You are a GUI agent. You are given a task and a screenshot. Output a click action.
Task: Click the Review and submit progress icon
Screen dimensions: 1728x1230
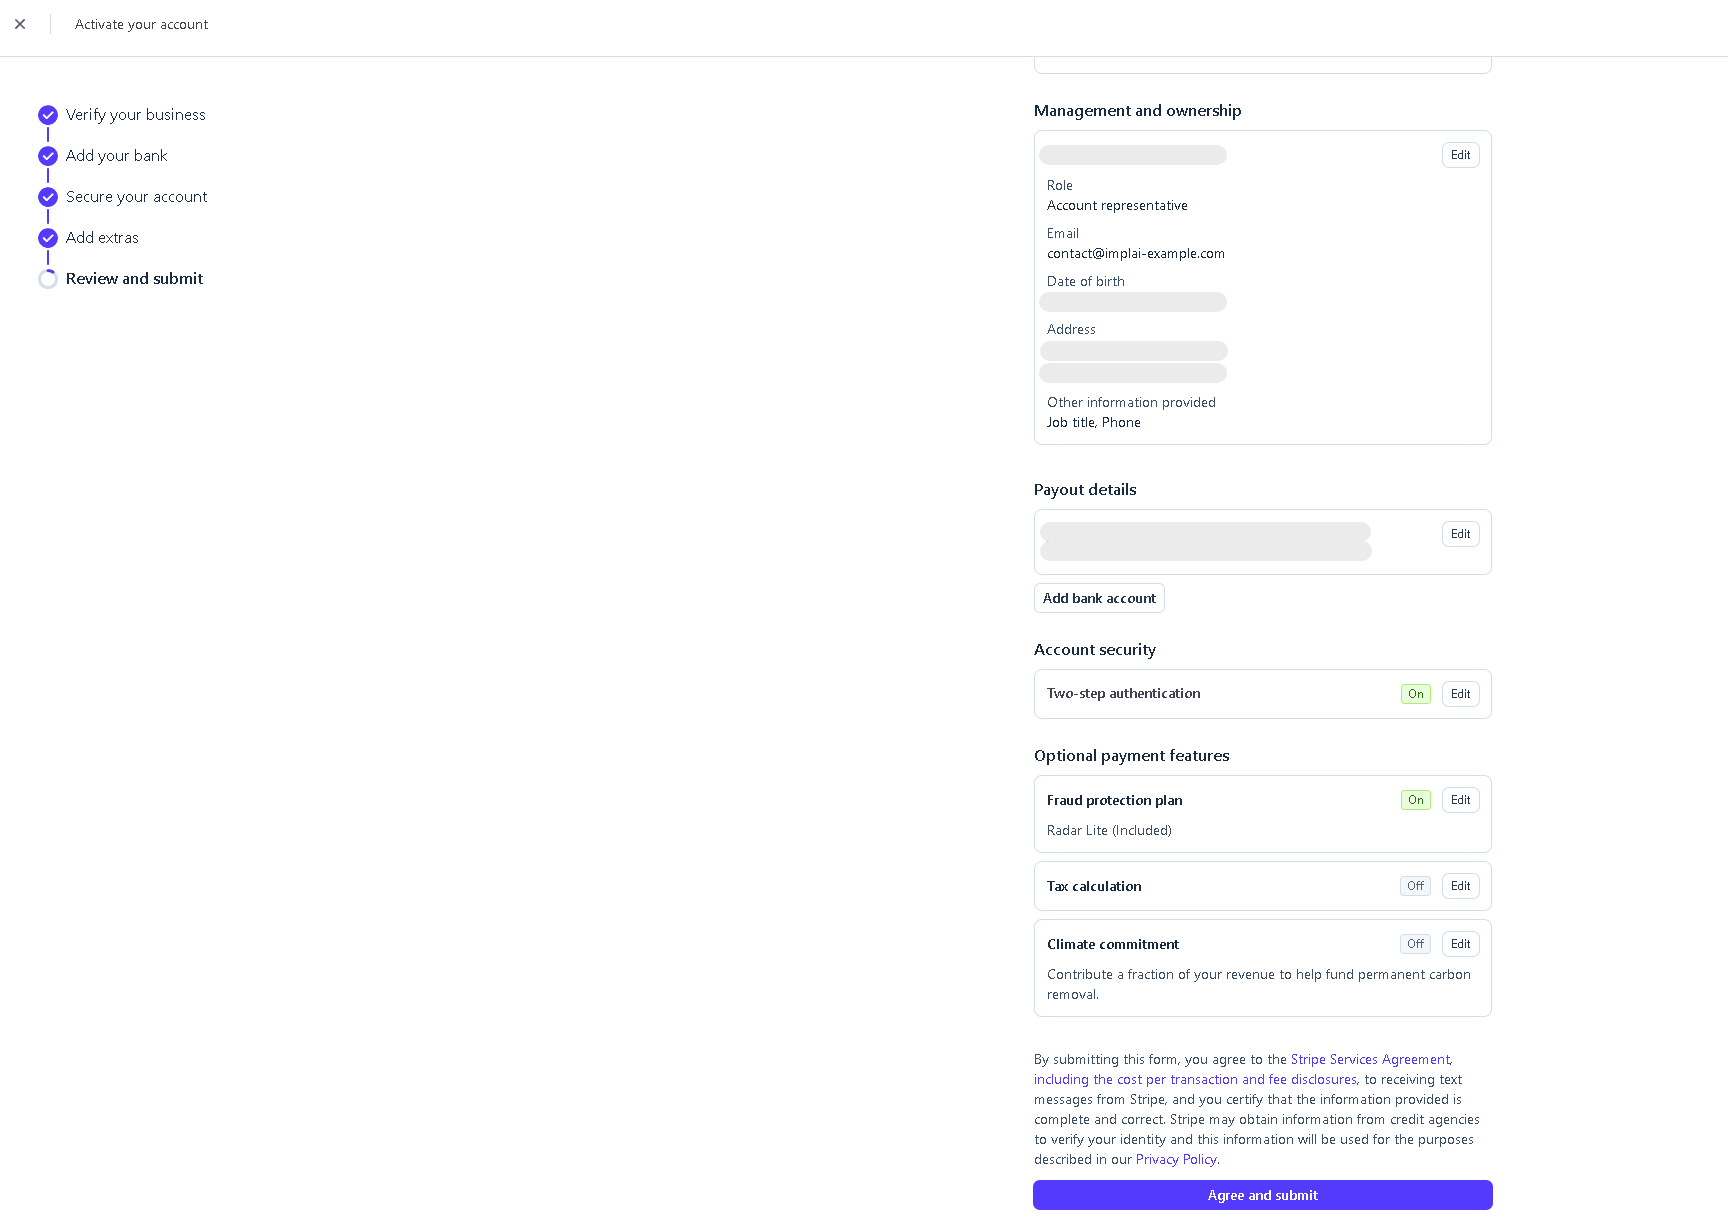[48, 279]
